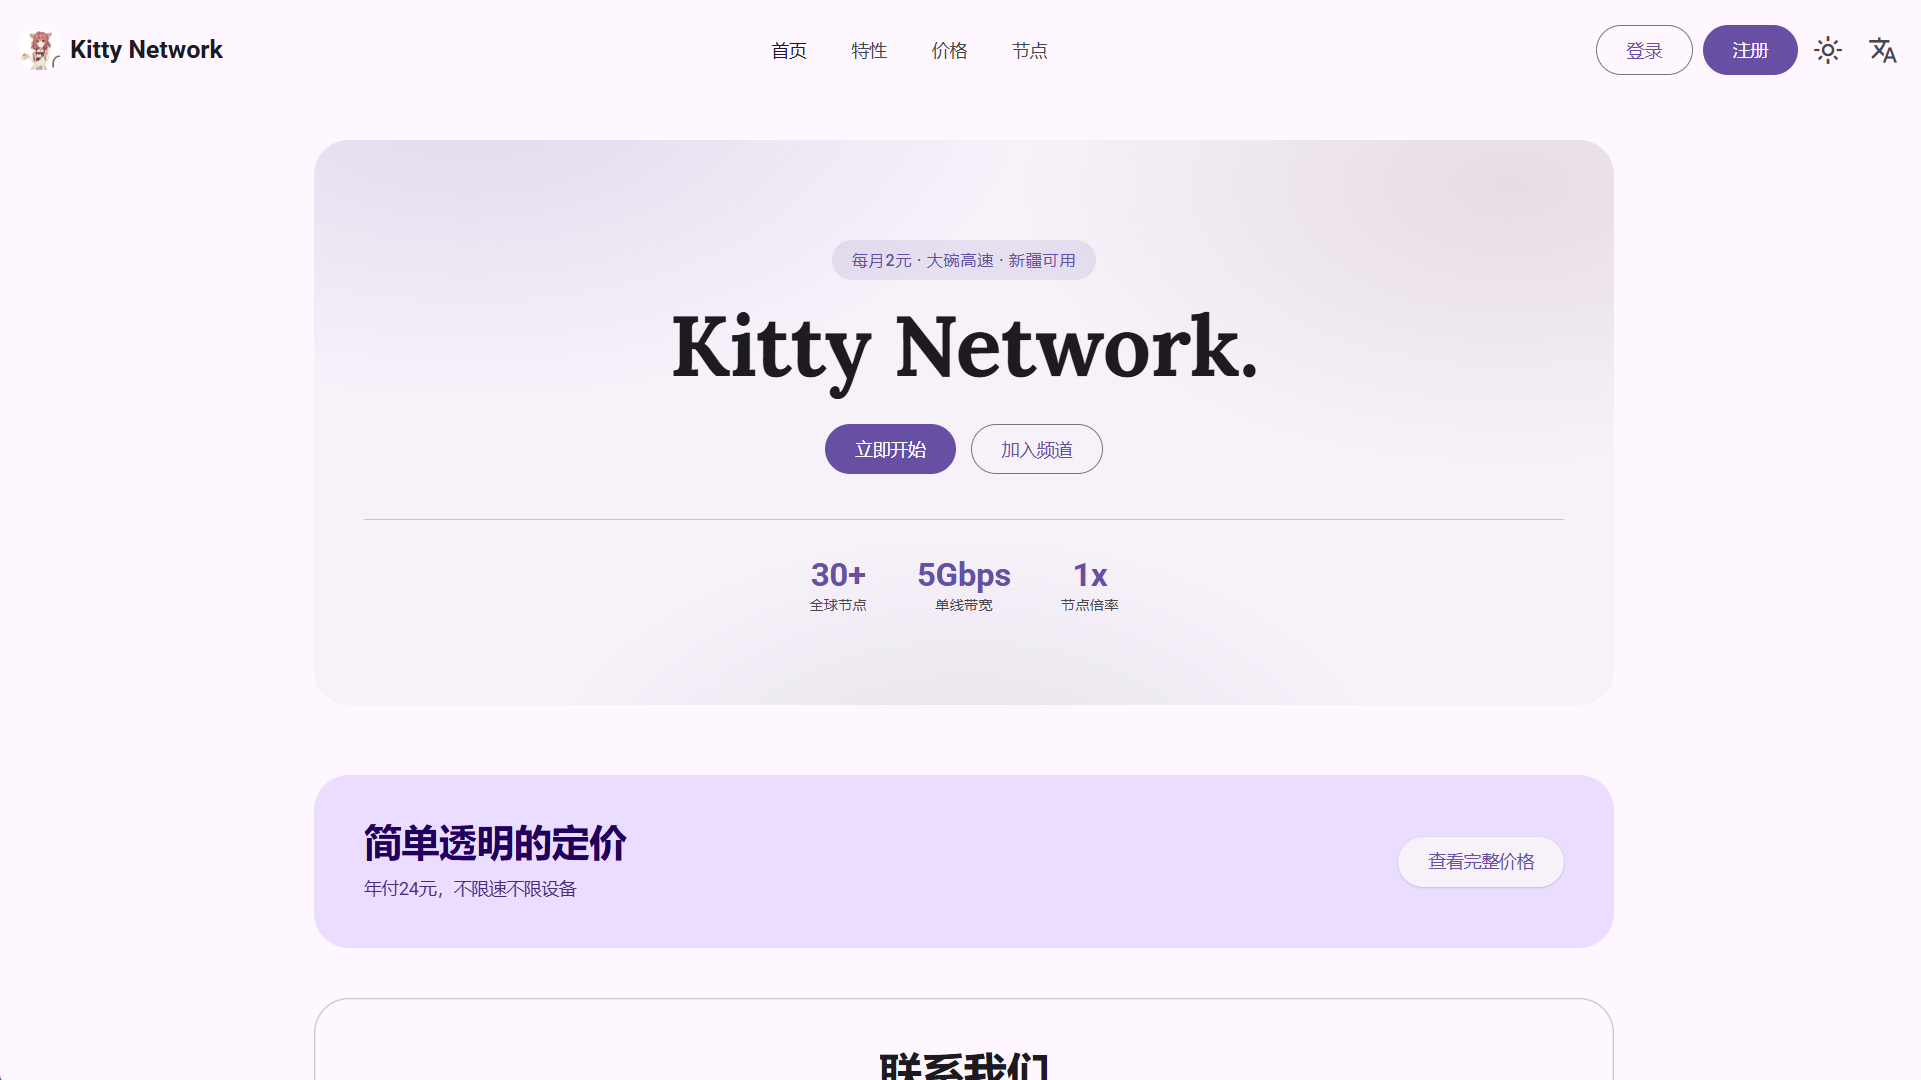Click the 每月2元 · 大碗高速 · 新疆可用 badge
1921x1080 pixels.
click(x=964, y=260)
